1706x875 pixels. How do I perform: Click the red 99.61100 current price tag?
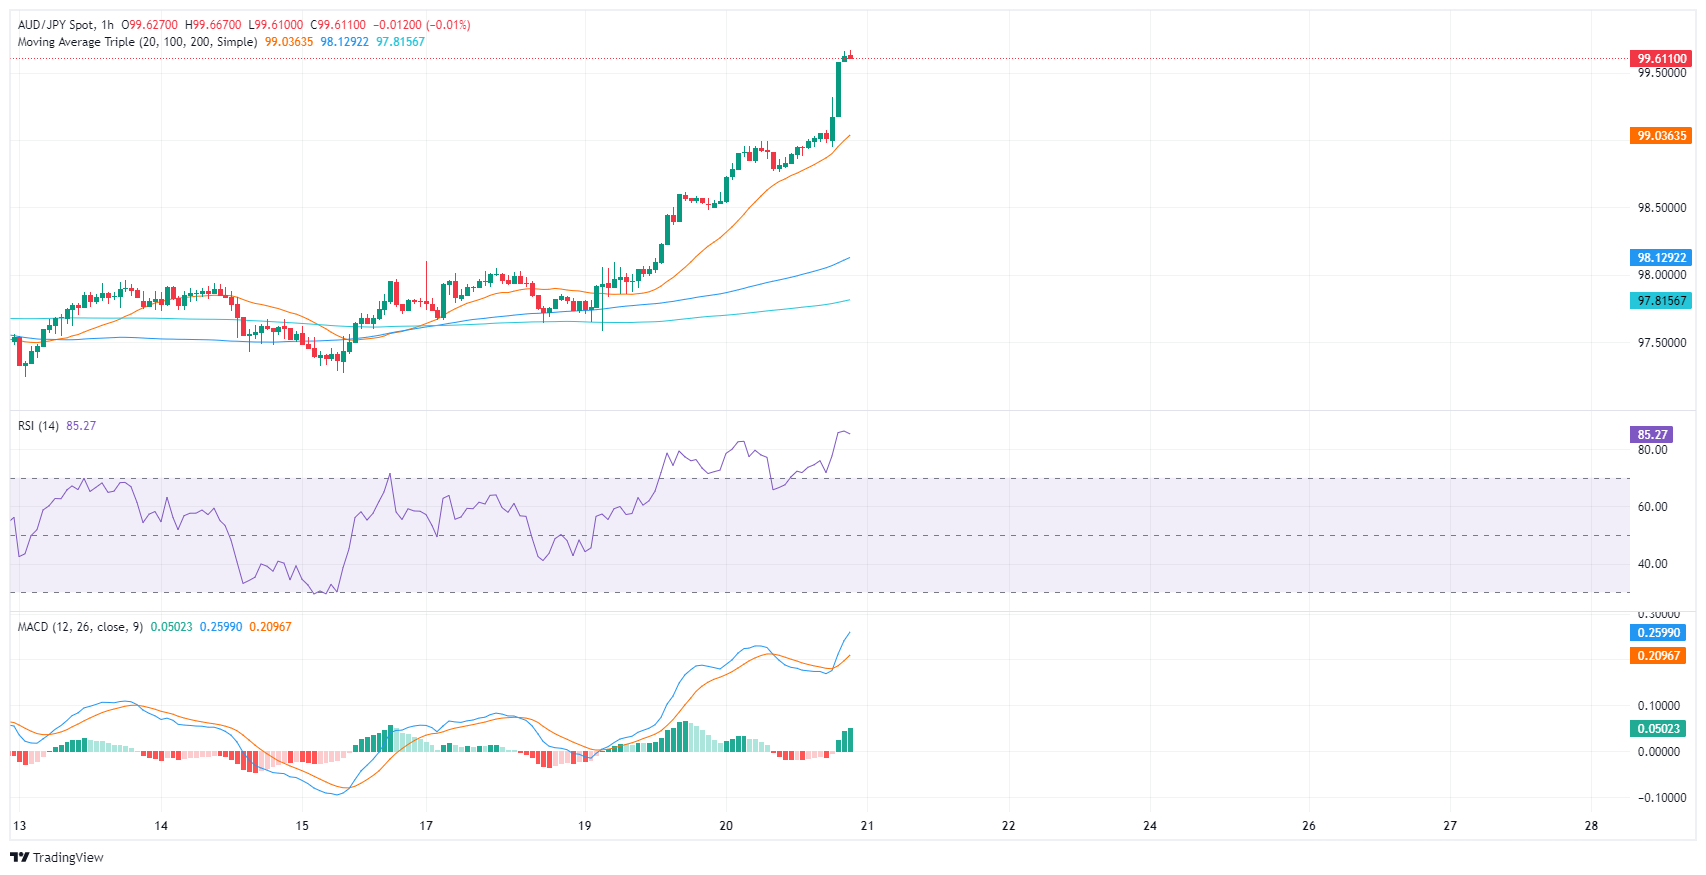tap(1660, 59)
